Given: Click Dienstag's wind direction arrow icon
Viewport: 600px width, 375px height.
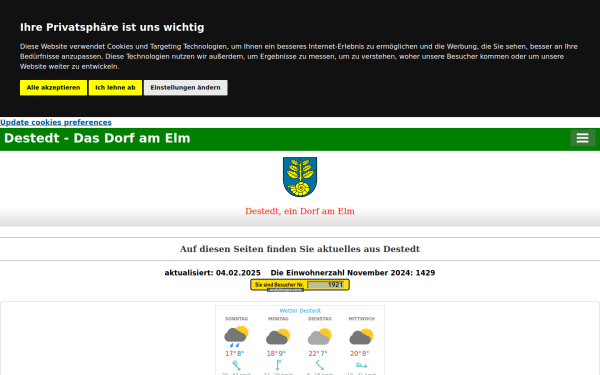Looking at the screenshot, I should [x=320, y=365].
